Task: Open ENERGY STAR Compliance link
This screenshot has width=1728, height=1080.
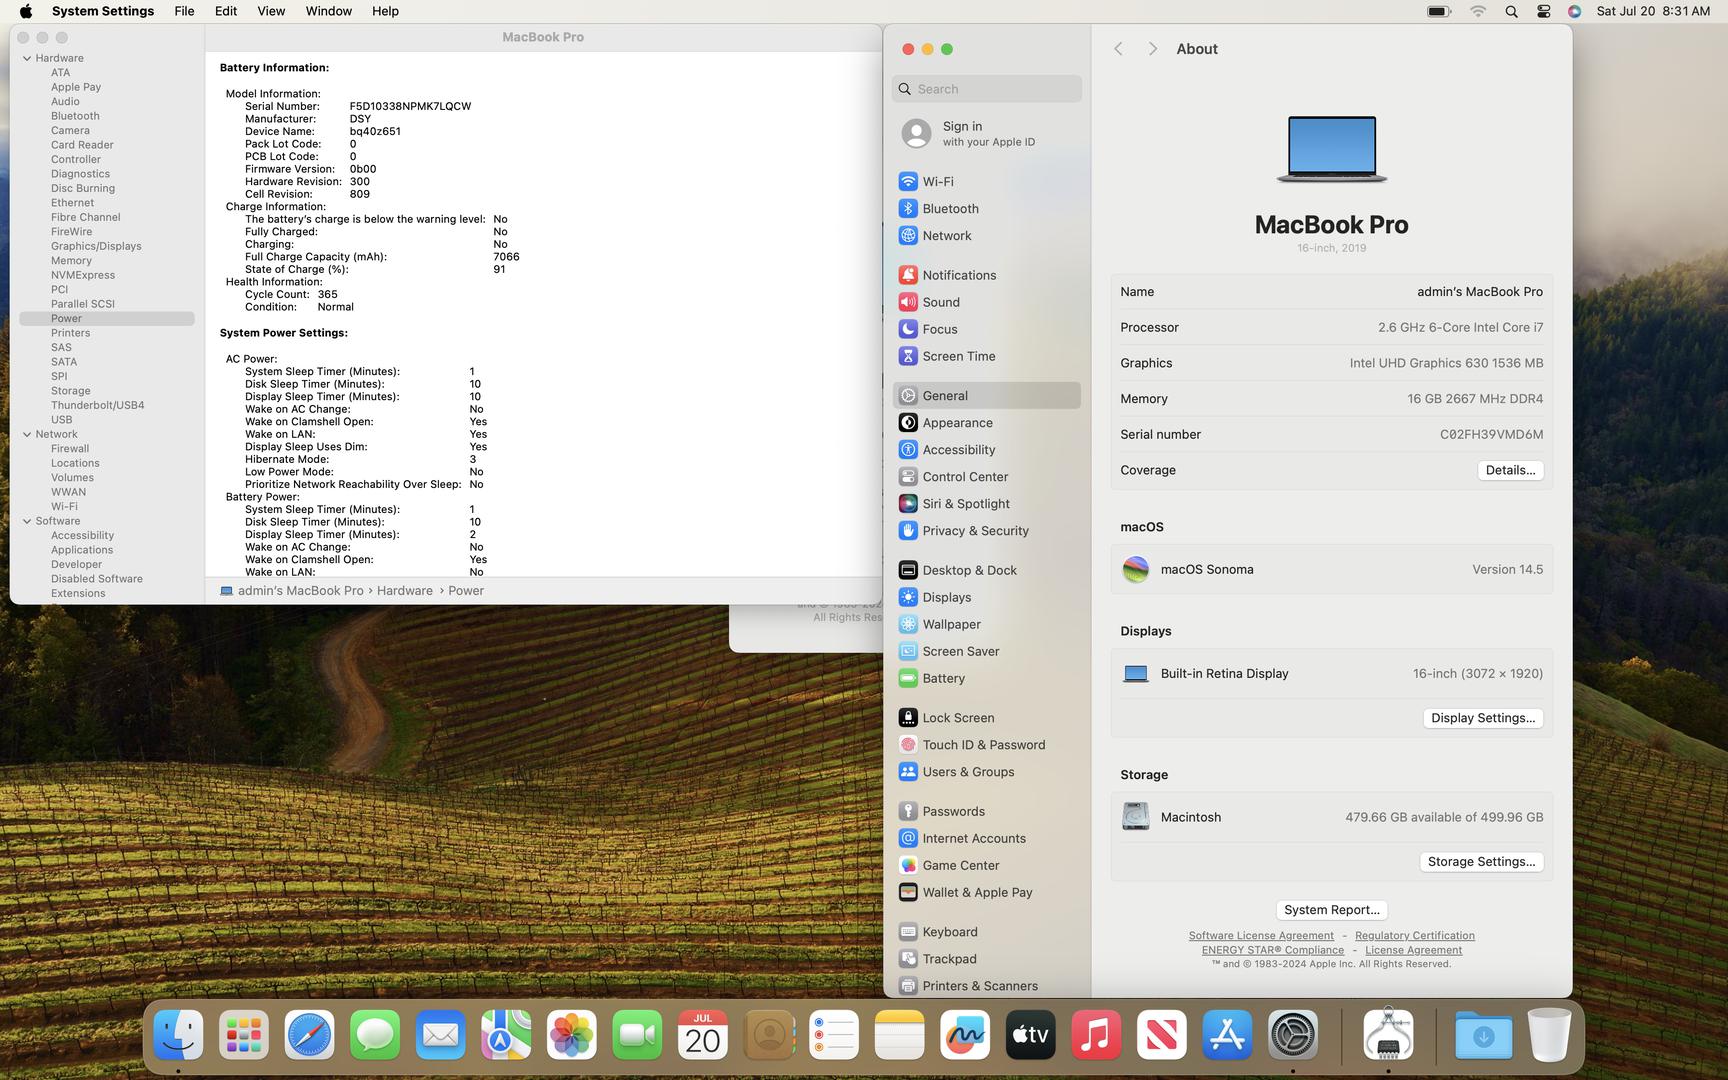Action: point(1272,950)
